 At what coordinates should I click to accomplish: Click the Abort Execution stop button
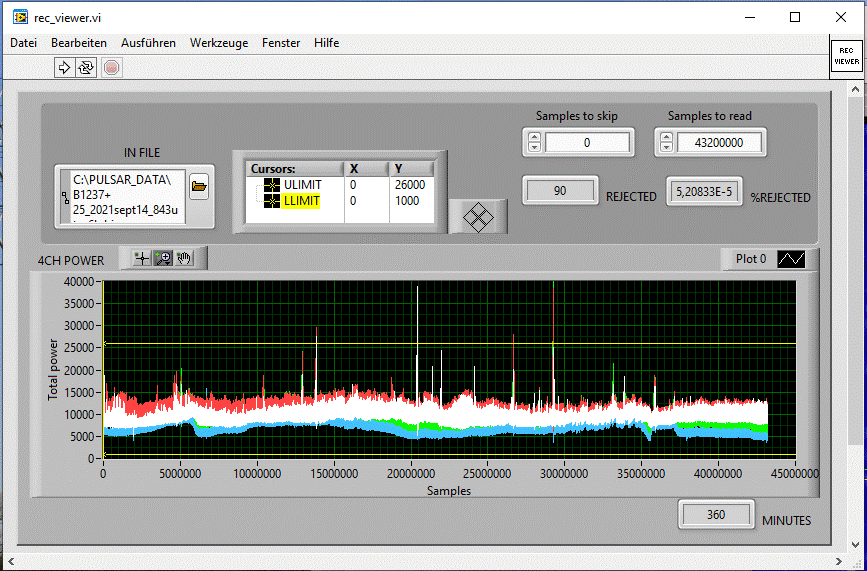pos(112,68)
